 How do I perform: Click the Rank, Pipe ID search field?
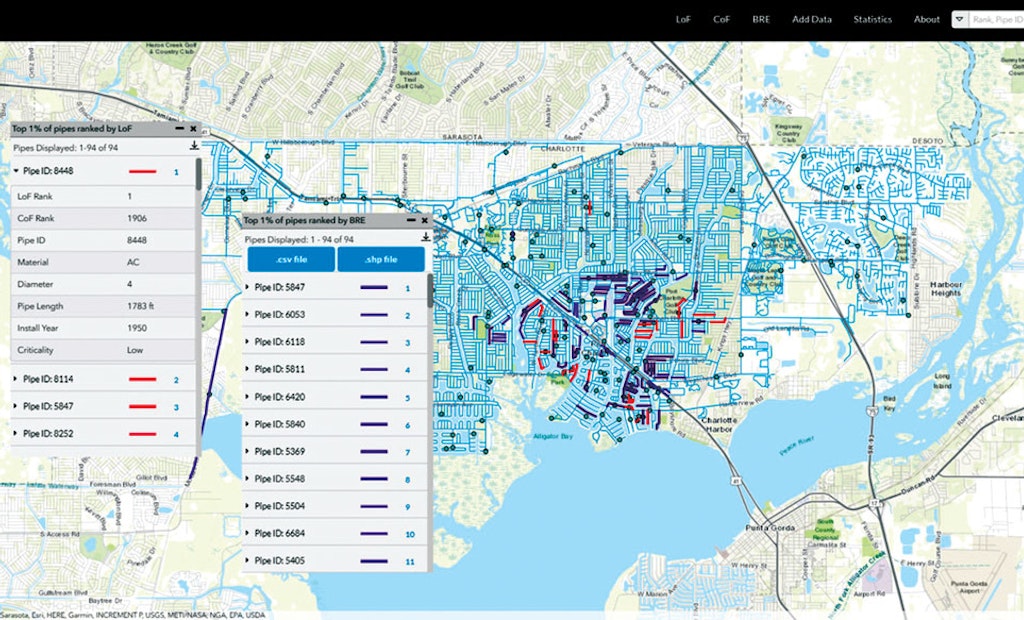(996, 20)
